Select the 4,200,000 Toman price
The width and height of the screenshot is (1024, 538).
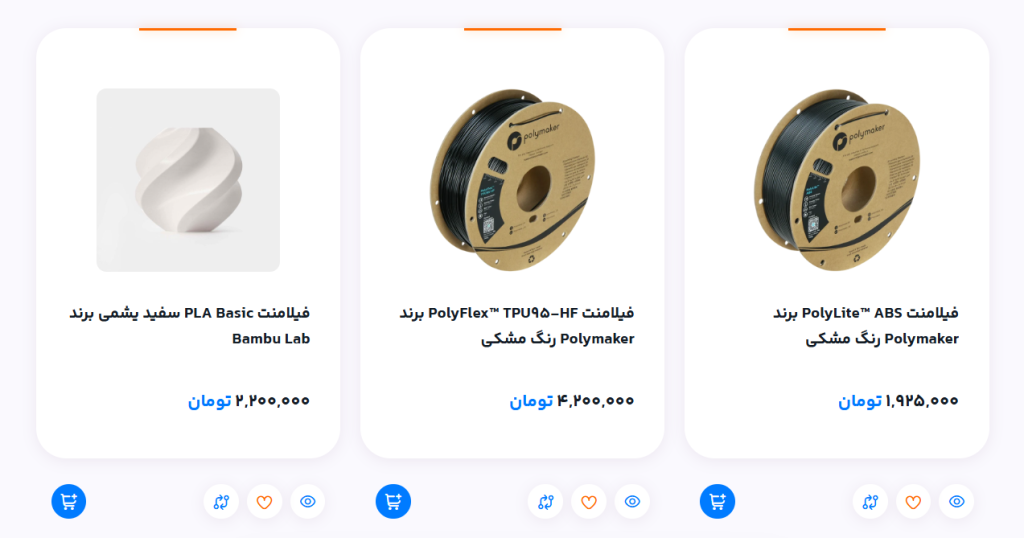(571, 400)
